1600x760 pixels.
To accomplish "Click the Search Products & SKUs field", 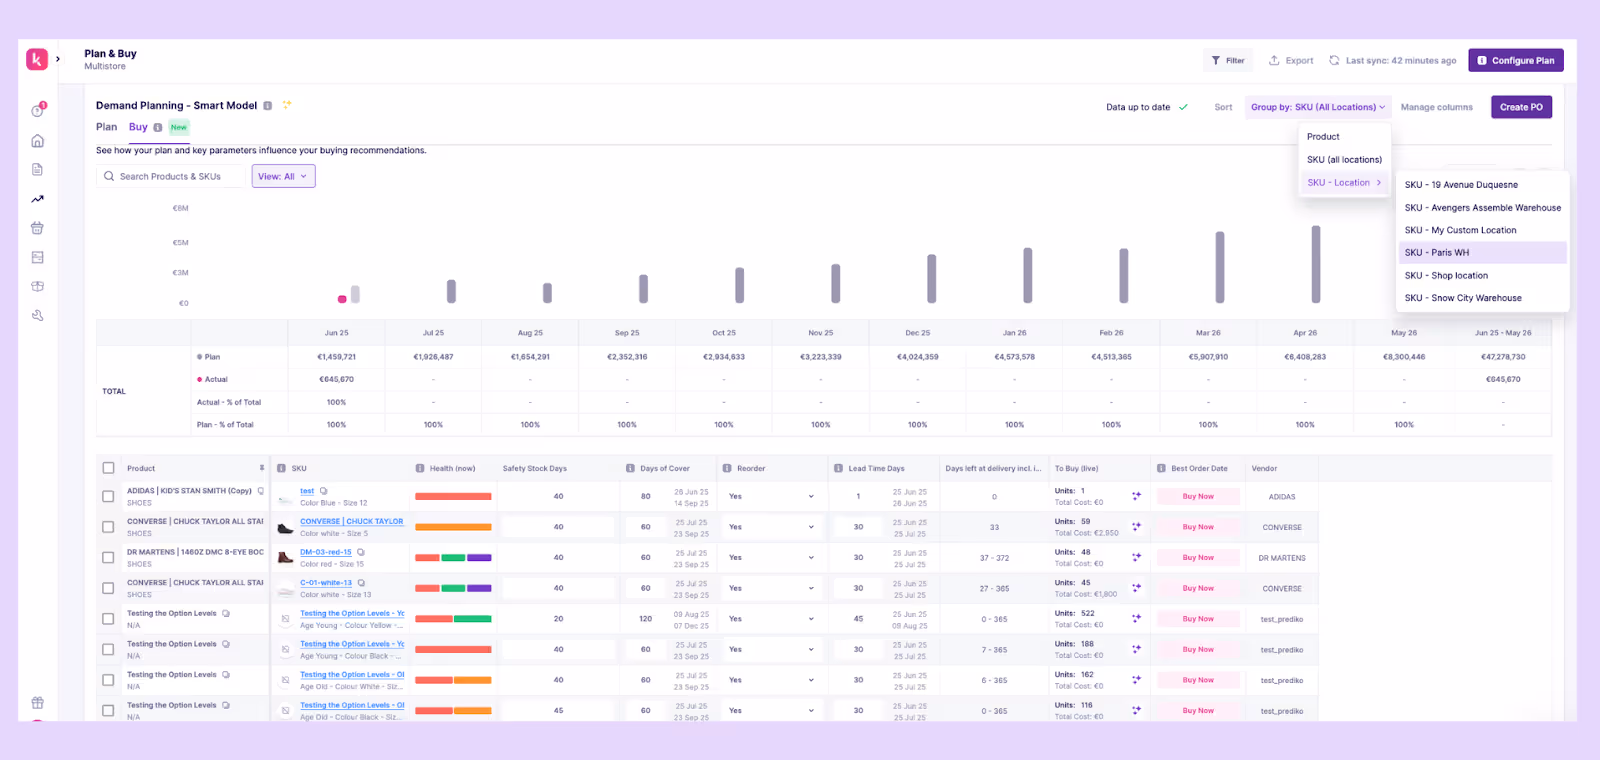I will click(x=171, y=176).
